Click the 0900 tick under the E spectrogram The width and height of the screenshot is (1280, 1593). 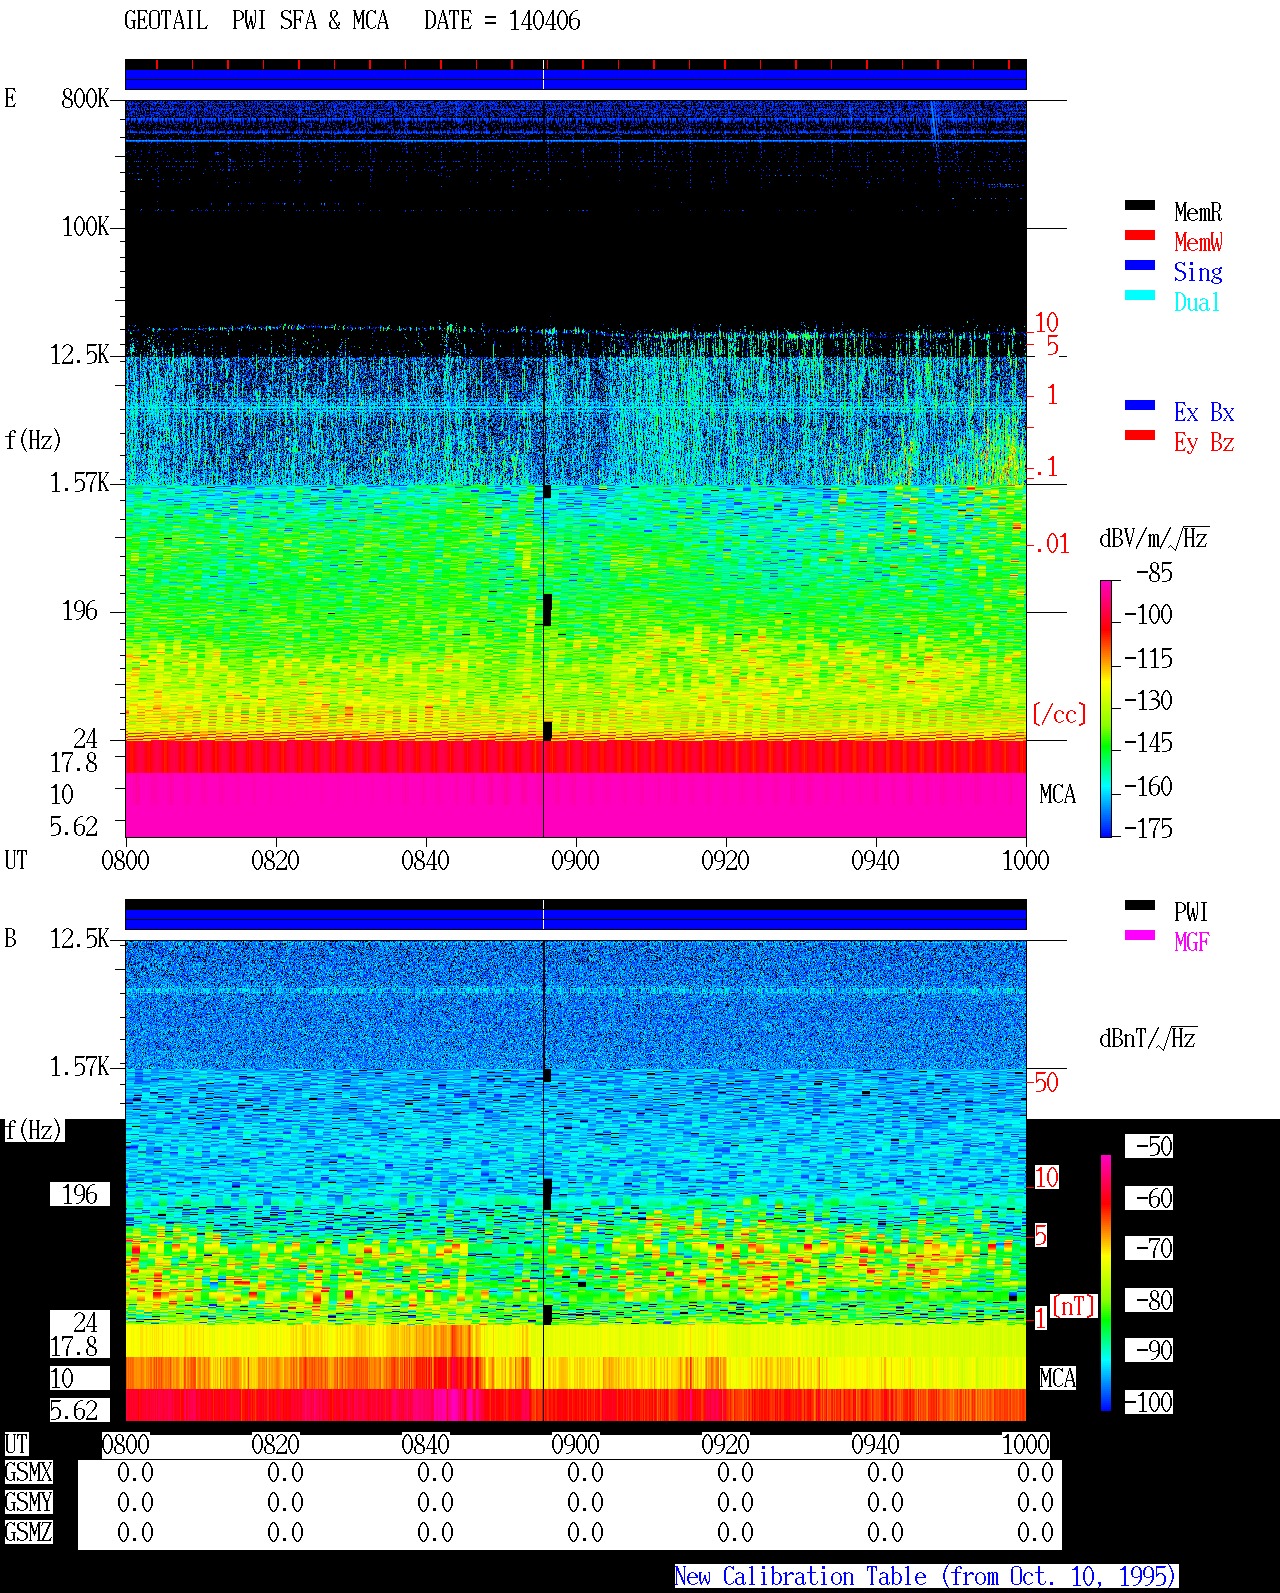575,861
